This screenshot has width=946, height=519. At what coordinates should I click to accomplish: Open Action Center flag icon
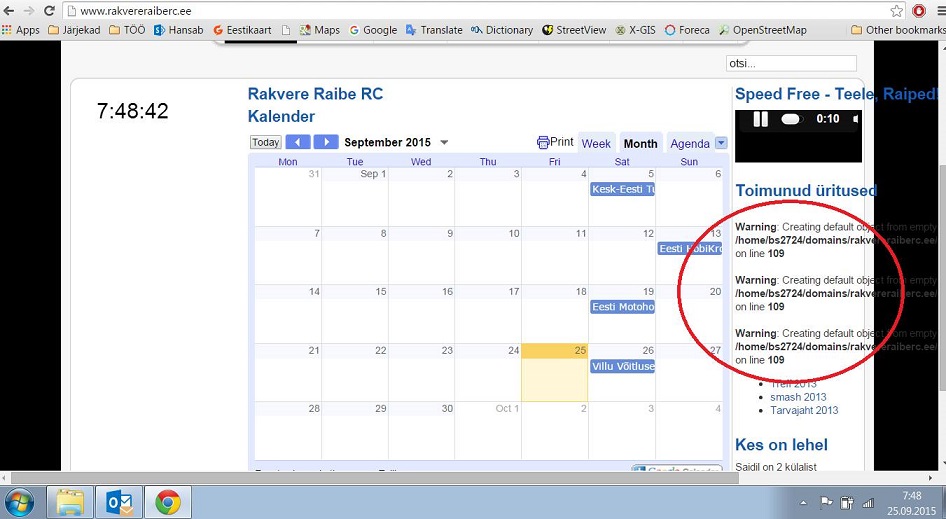(x=826, y=502)
